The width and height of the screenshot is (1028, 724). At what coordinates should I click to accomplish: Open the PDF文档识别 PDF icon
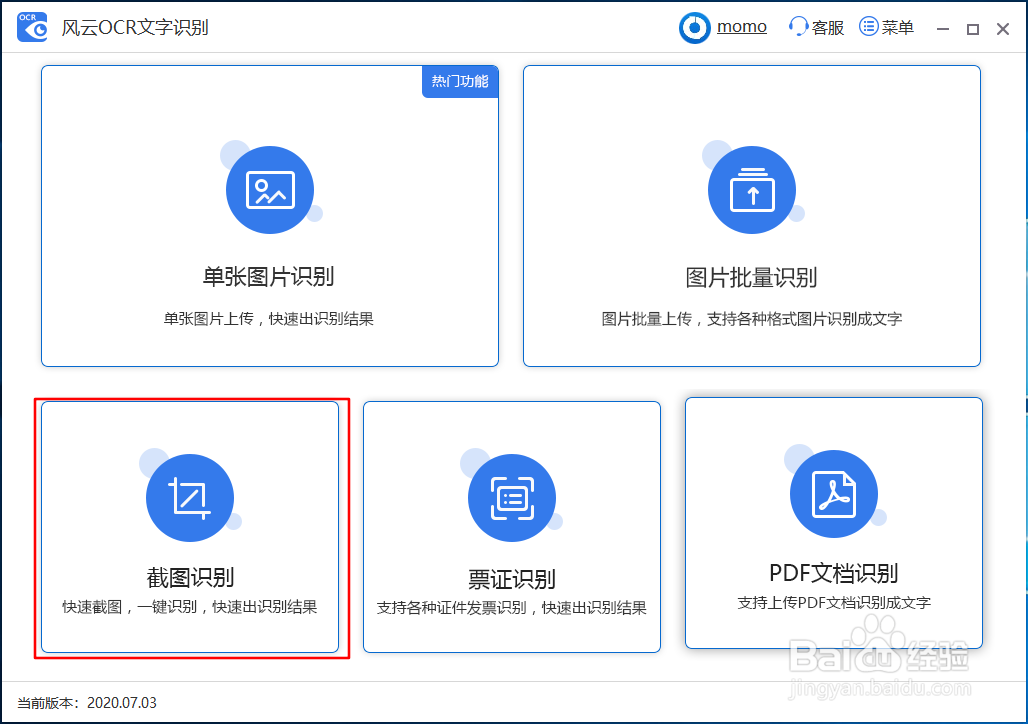(833, 493)
